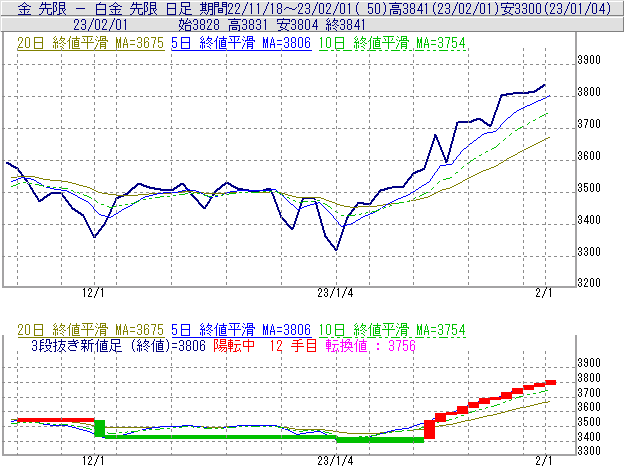Click upper chart legend '10日 終値平滑 MA=3754'
Screen dimensions: 624x475
[x=392, y=43]
